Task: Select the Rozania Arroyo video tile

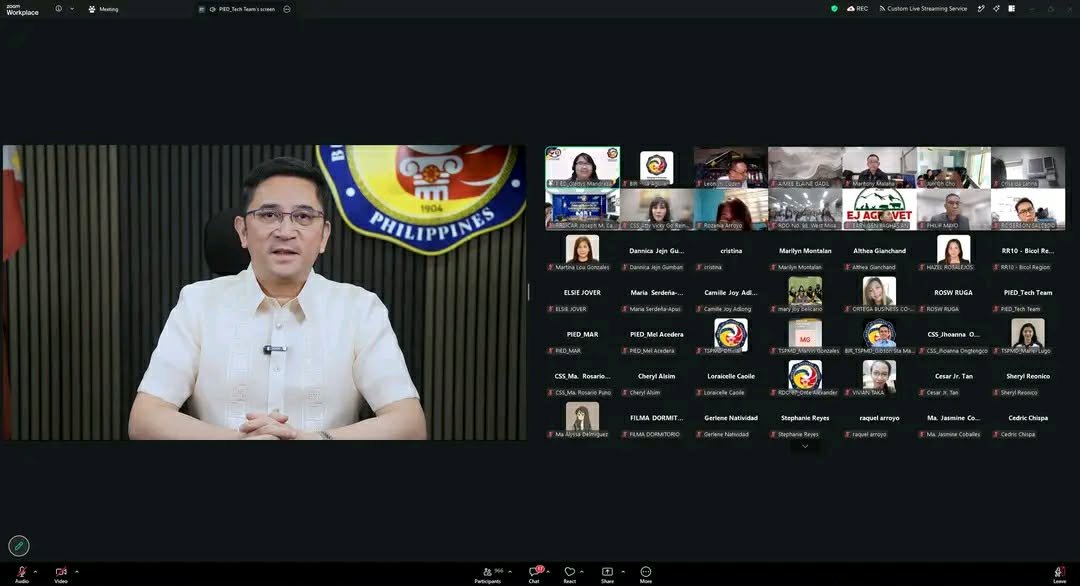Action: (x=730, y=209)
